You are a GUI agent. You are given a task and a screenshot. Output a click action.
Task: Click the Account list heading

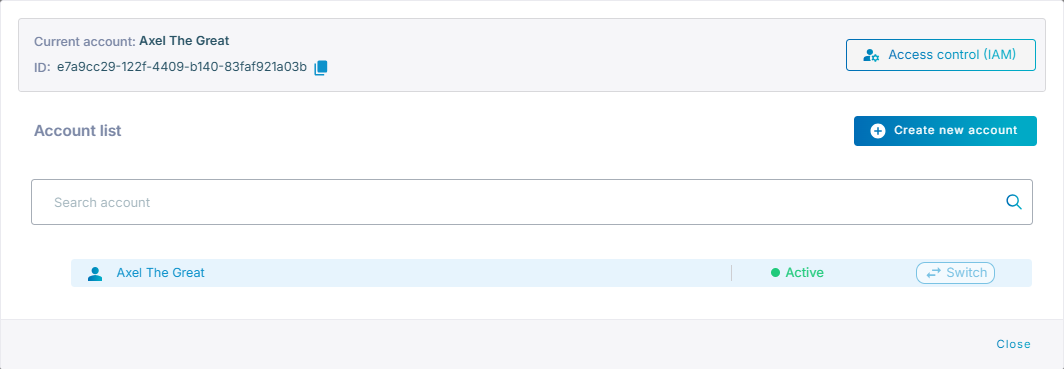pyautogui.click(x=77, y=131)
